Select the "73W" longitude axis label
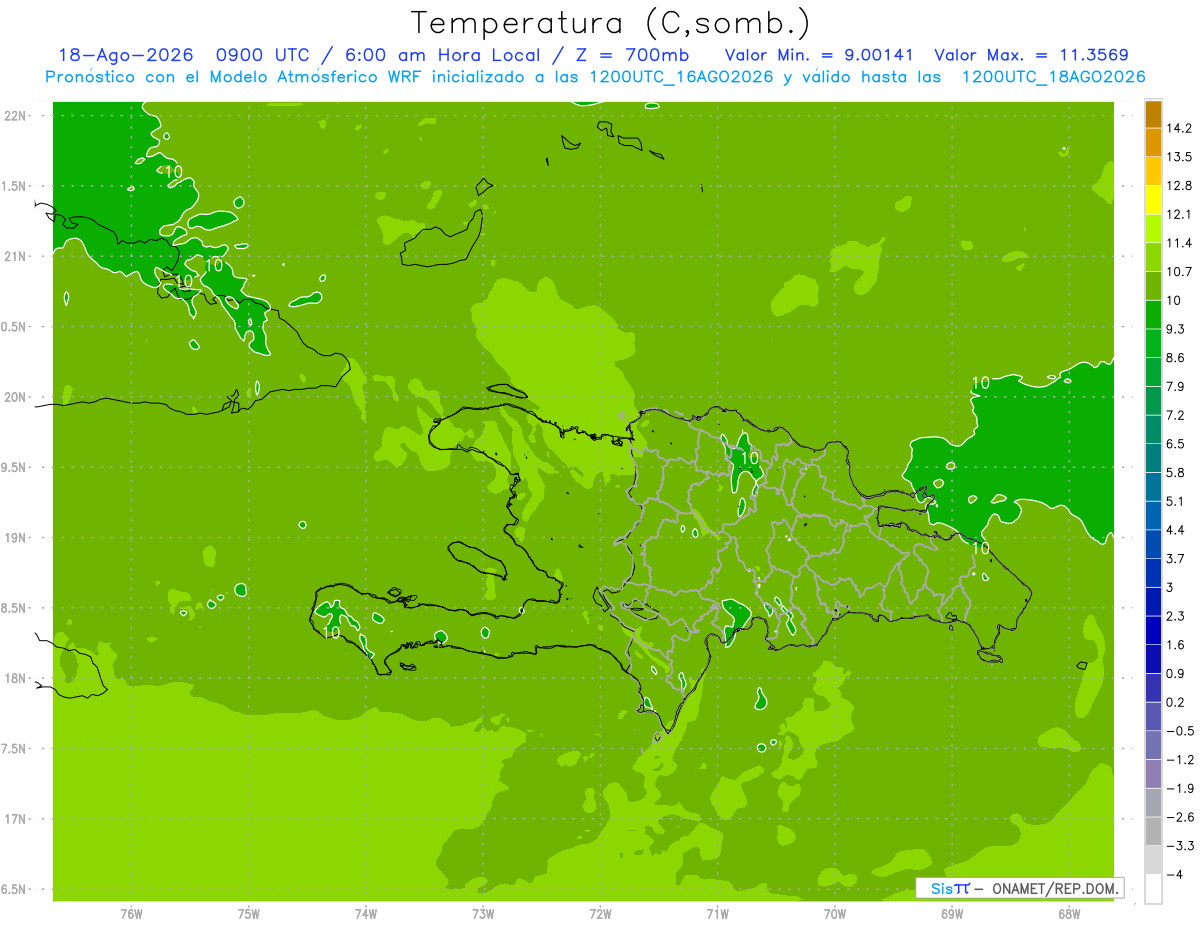This screenshot has height=927, width=1200. [x=483, y=913]
